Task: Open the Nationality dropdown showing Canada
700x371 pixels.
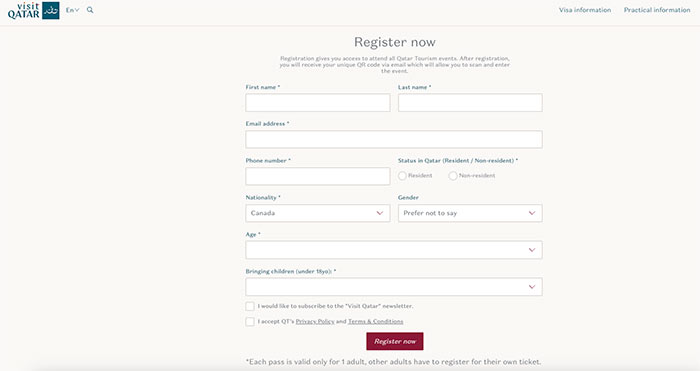Action: [x=317, y=213]
